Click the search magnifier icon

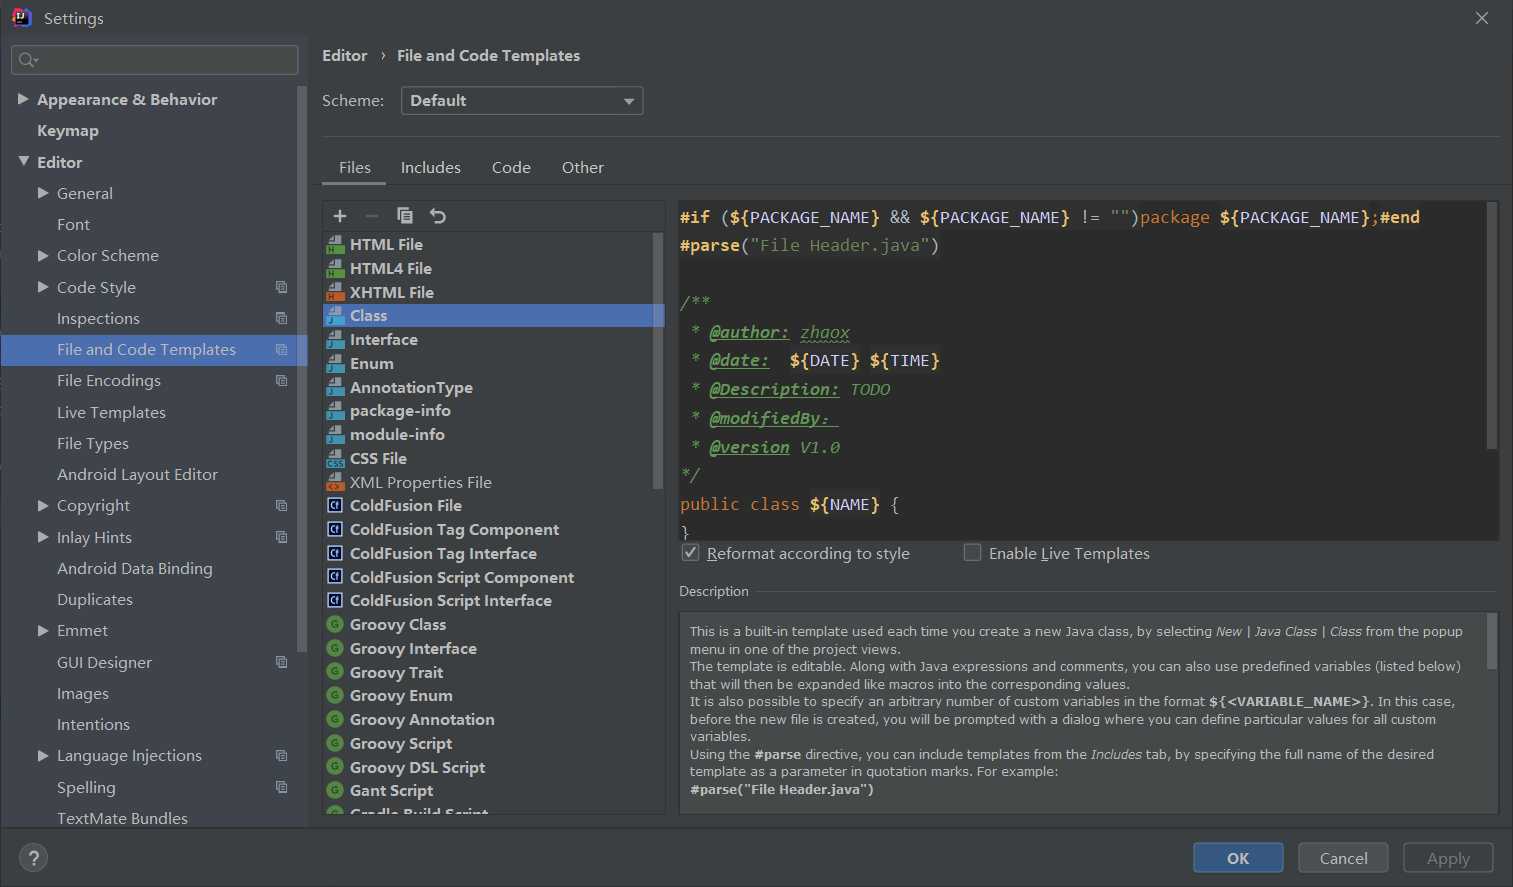point(27,60)
